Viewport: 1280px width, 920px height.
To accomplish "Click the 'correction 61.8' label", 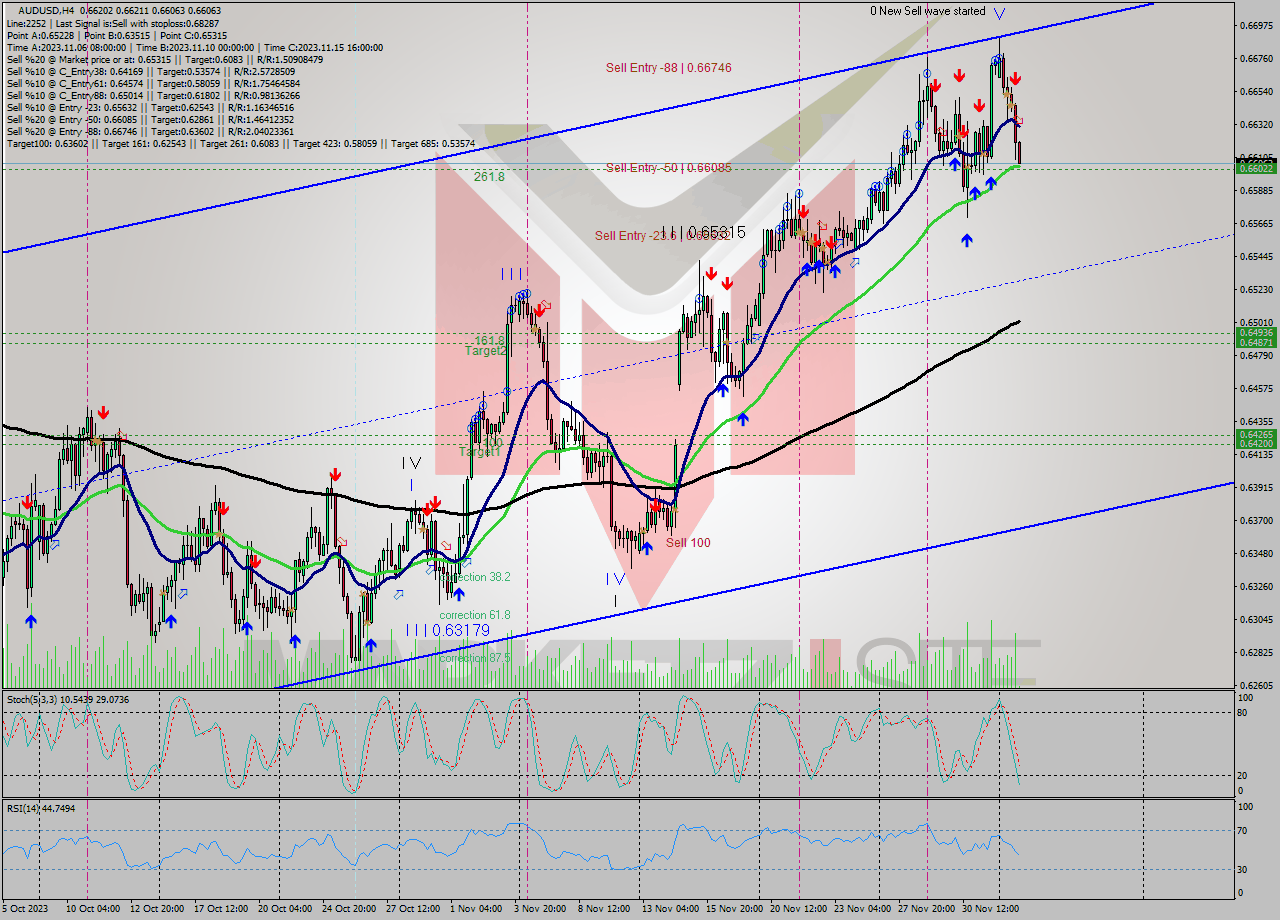I will pos(475,615).
